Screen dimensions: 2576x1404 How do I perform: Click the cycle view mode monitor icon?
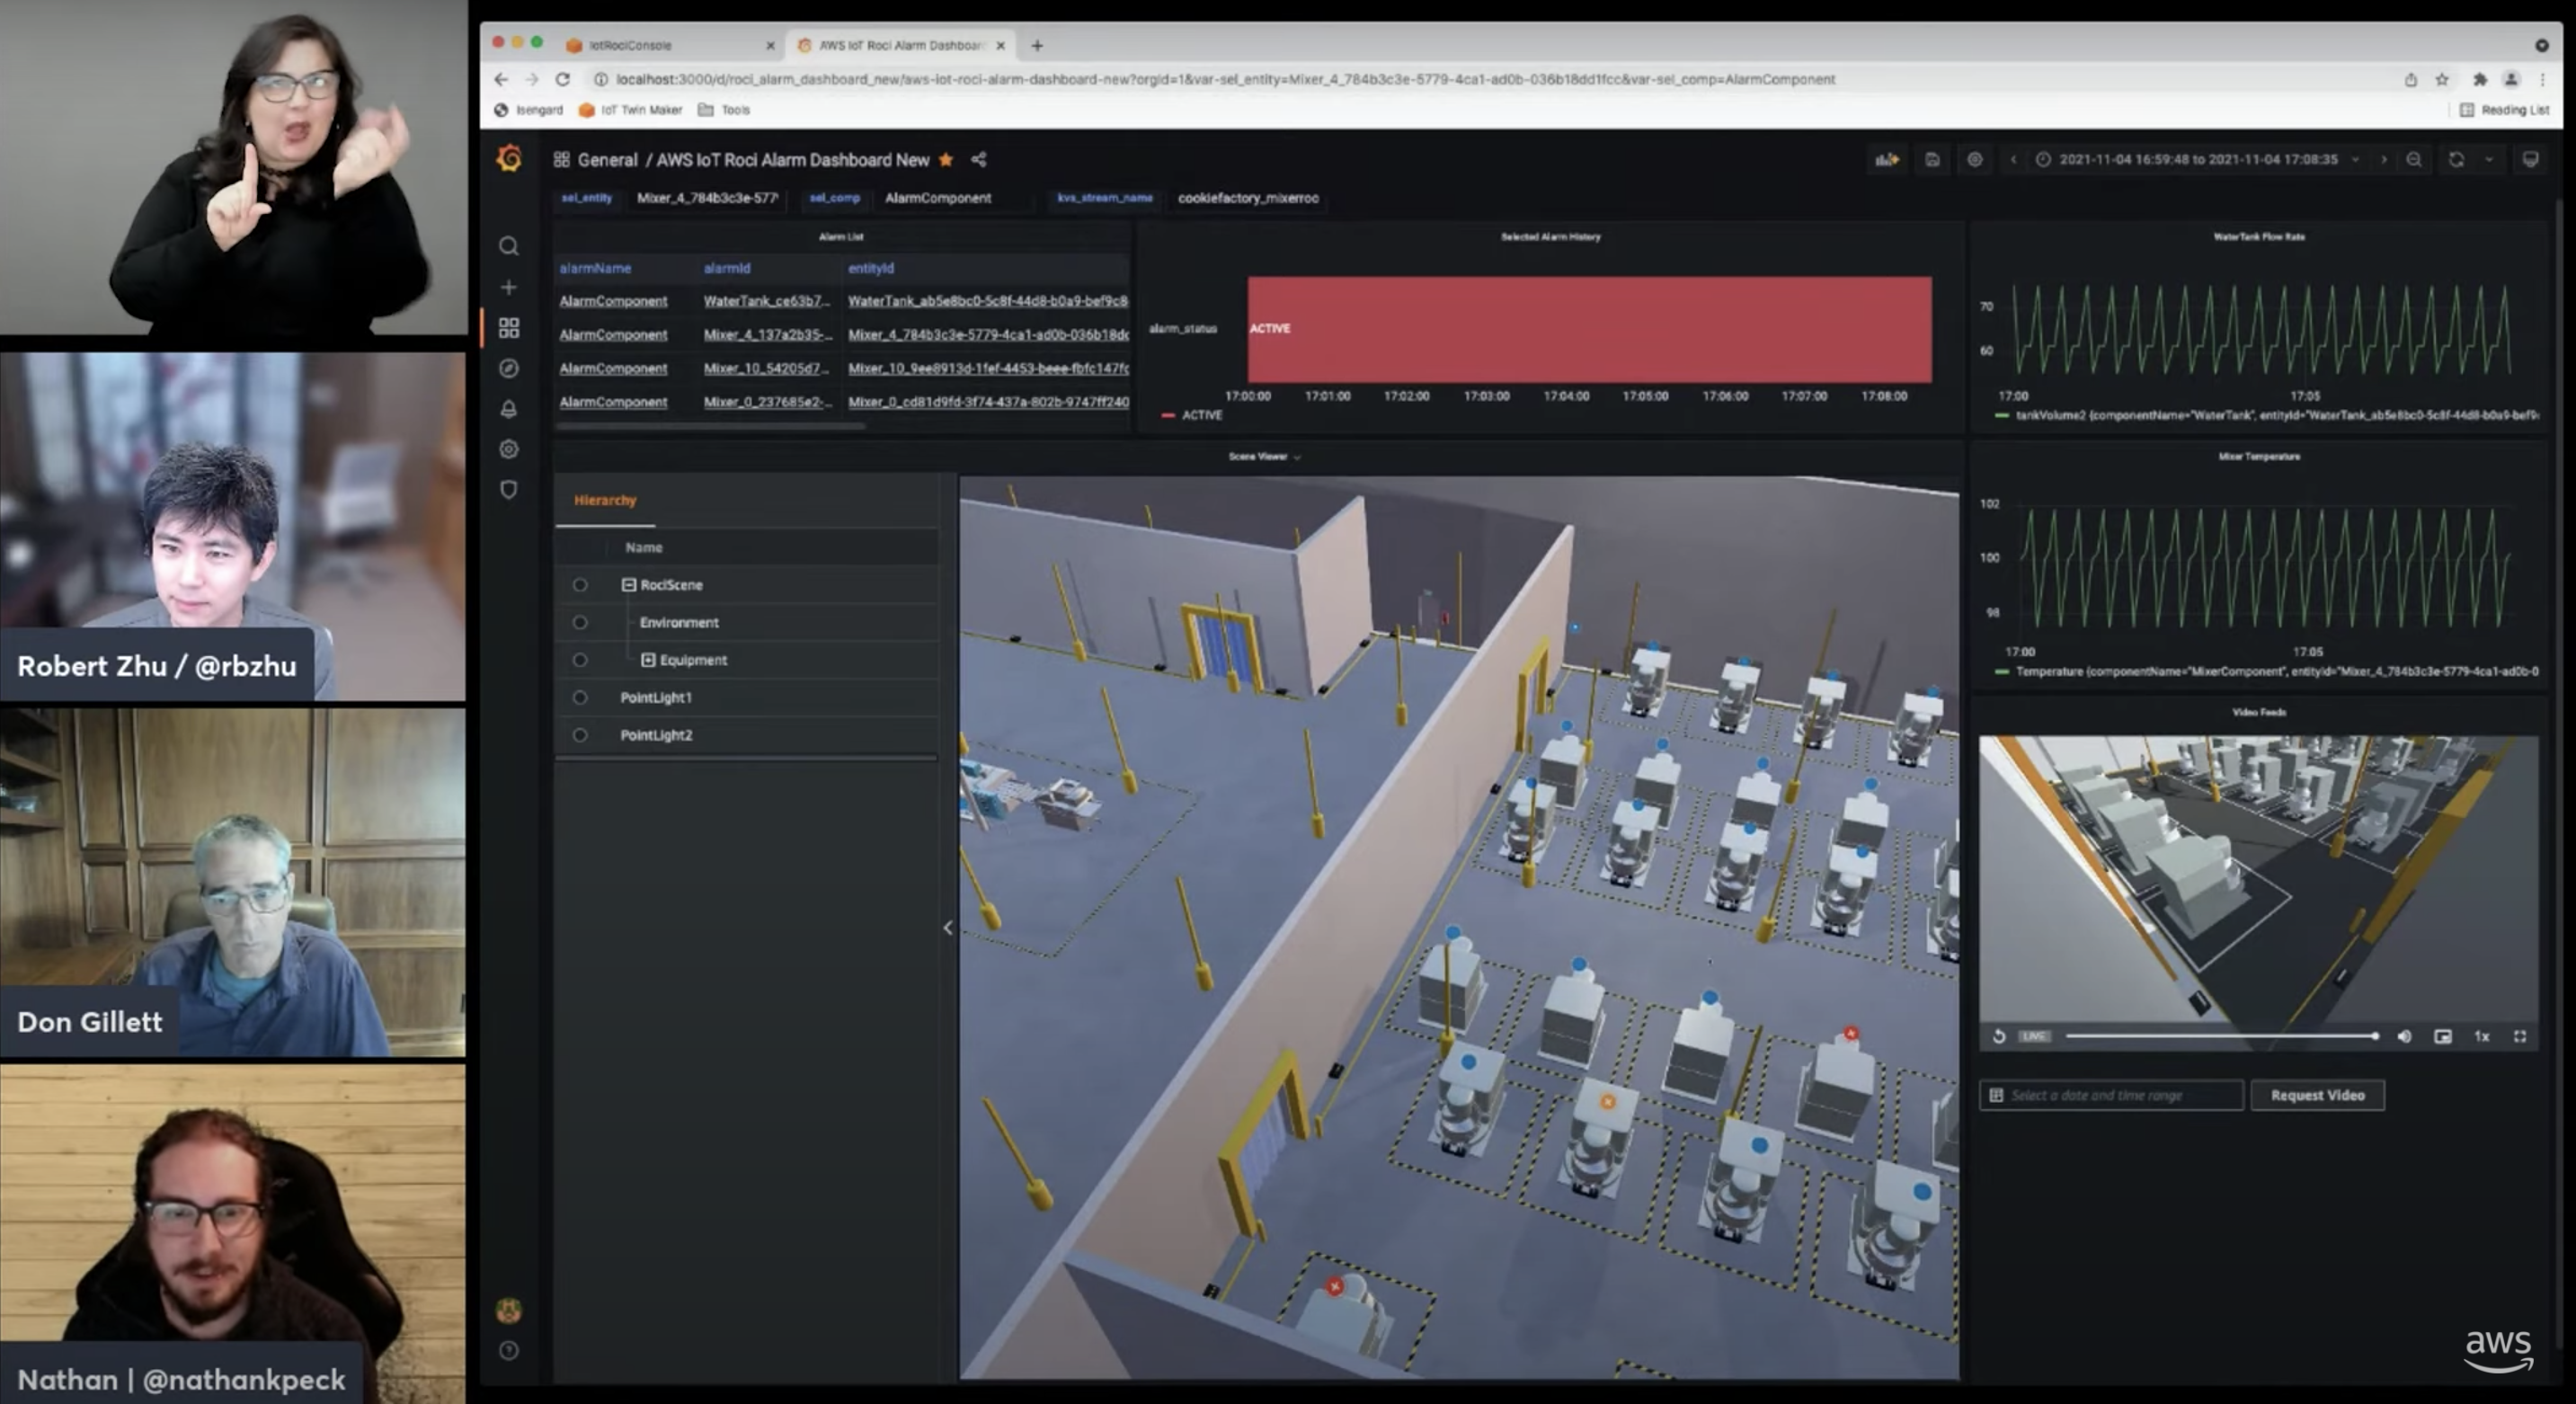(2530, 160)
